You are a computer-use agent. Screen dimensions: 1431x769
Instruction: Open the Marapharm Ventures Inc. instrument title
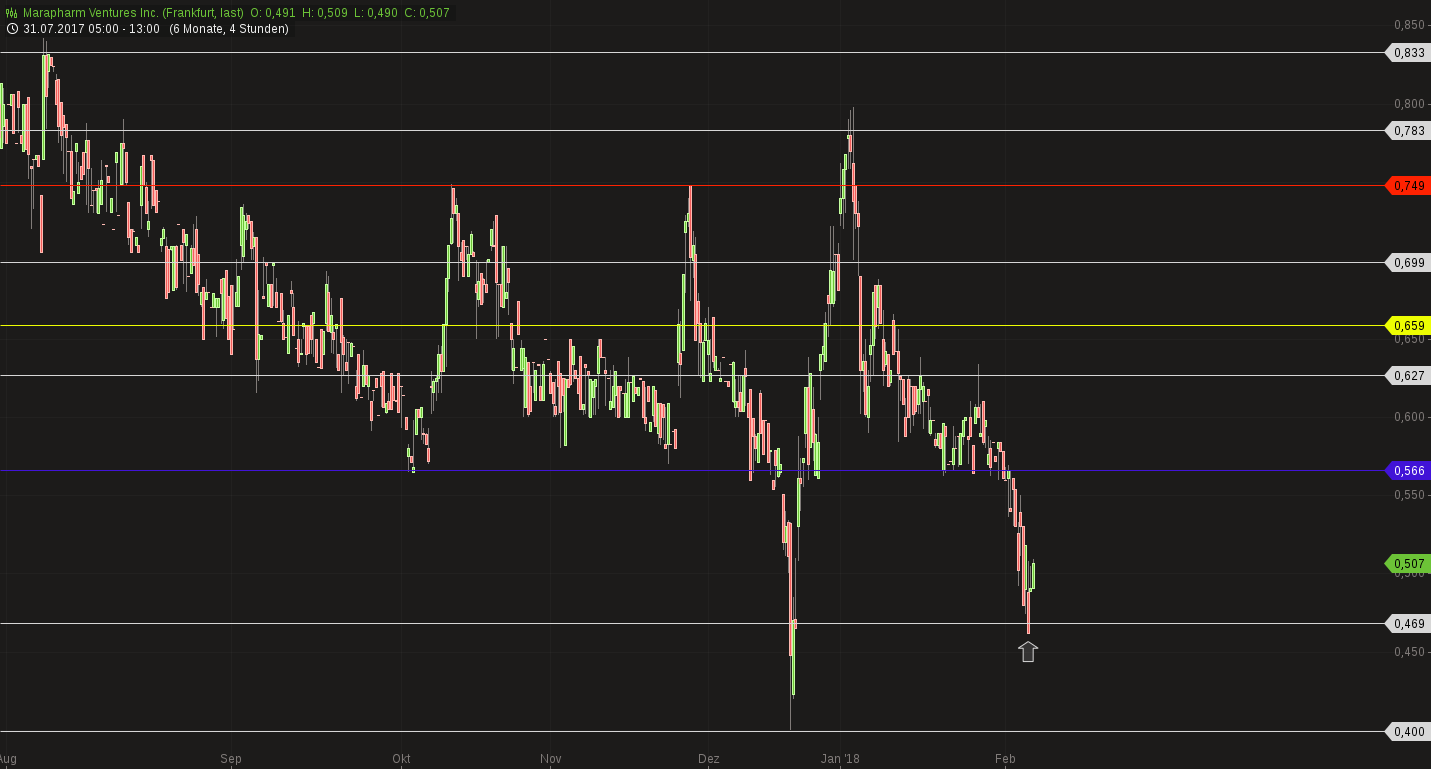coord(132,13)
